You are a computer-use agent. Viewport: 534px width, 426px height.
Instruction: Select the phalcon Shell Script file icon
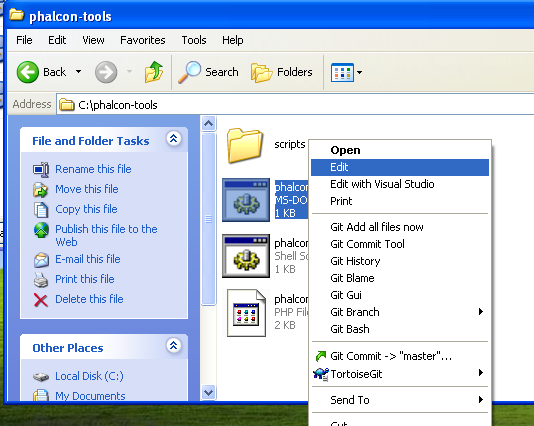(246, 256)
